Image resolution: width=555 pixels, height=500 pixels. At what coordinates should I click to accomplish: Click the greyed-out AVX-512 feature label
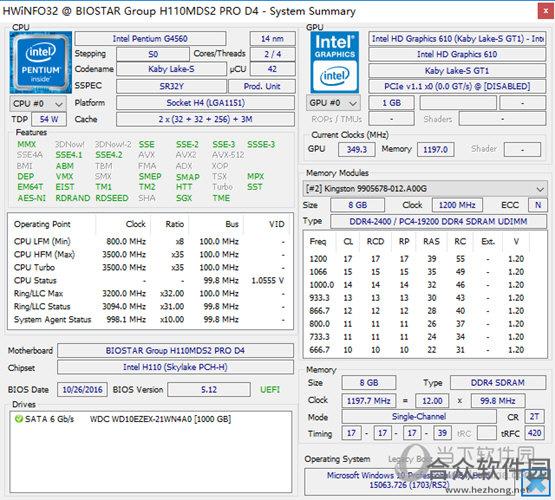(x=228, y=155)
